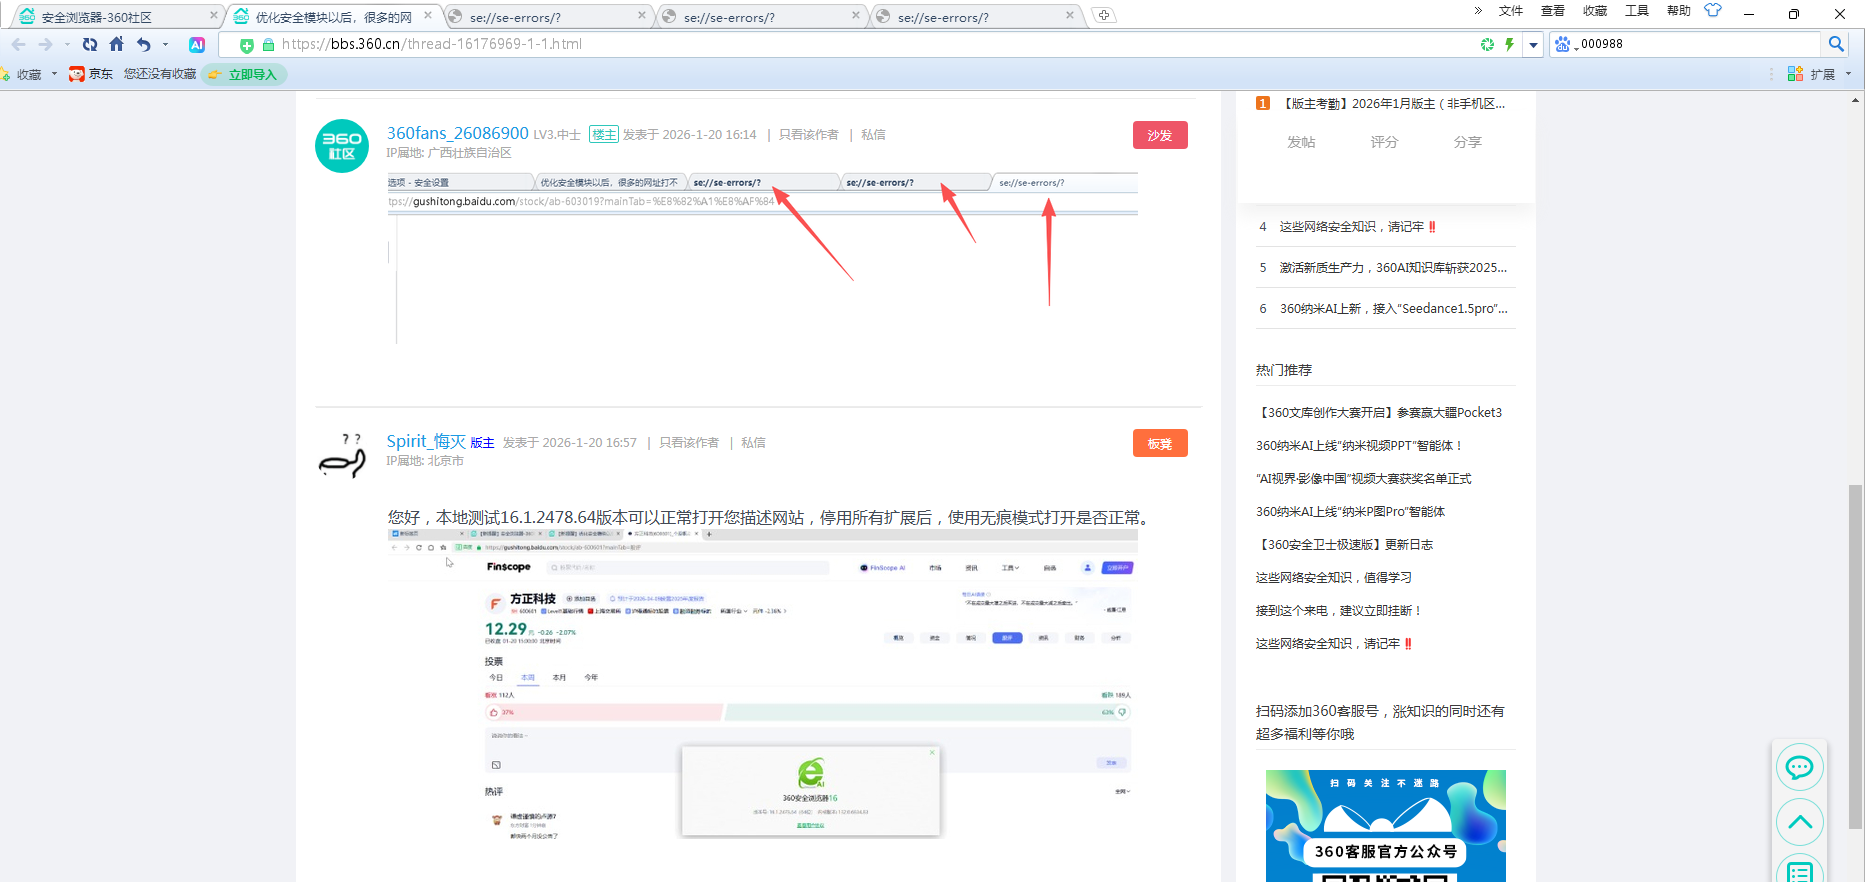The height and width of the screenshot is (882, 1865).
Task: Open the chat bubble floating button
Action: point(1799,768)
